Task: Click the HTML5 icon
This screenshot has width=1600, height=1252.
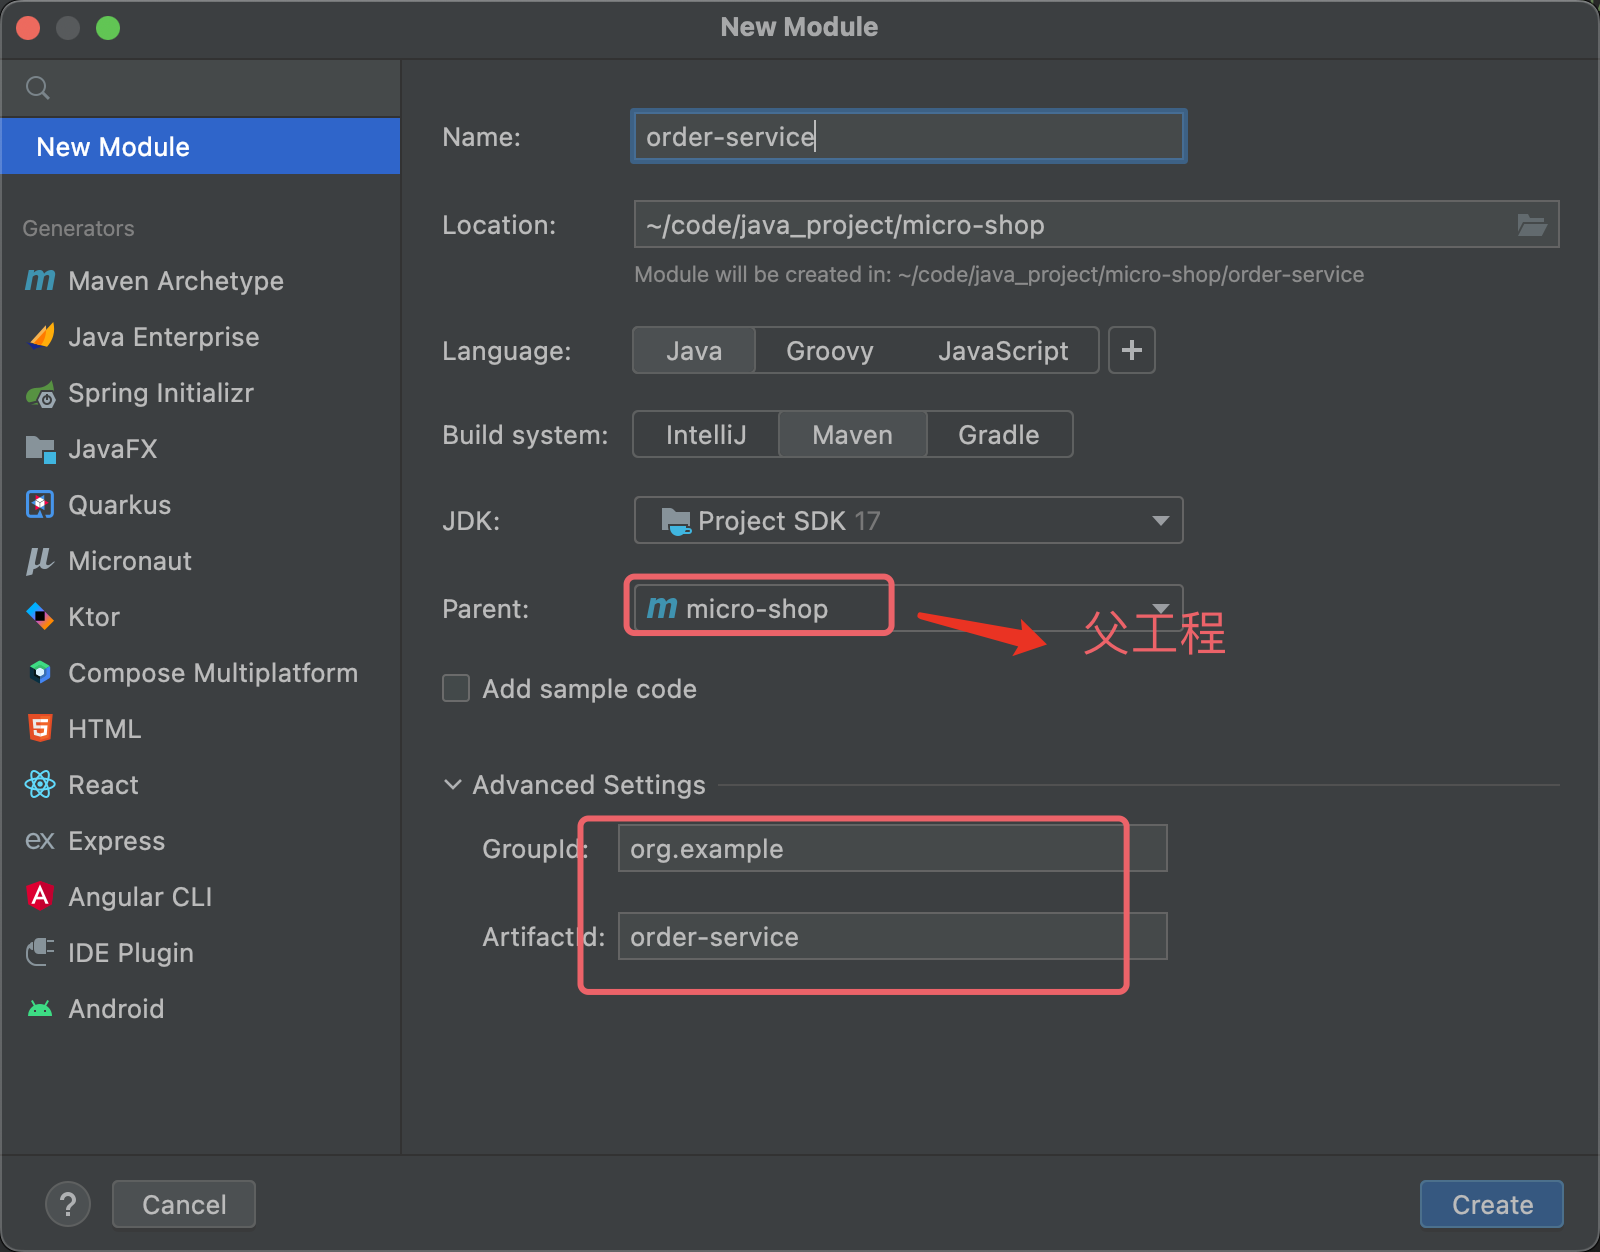Action: pyautogui.click(x=40, y=728)
